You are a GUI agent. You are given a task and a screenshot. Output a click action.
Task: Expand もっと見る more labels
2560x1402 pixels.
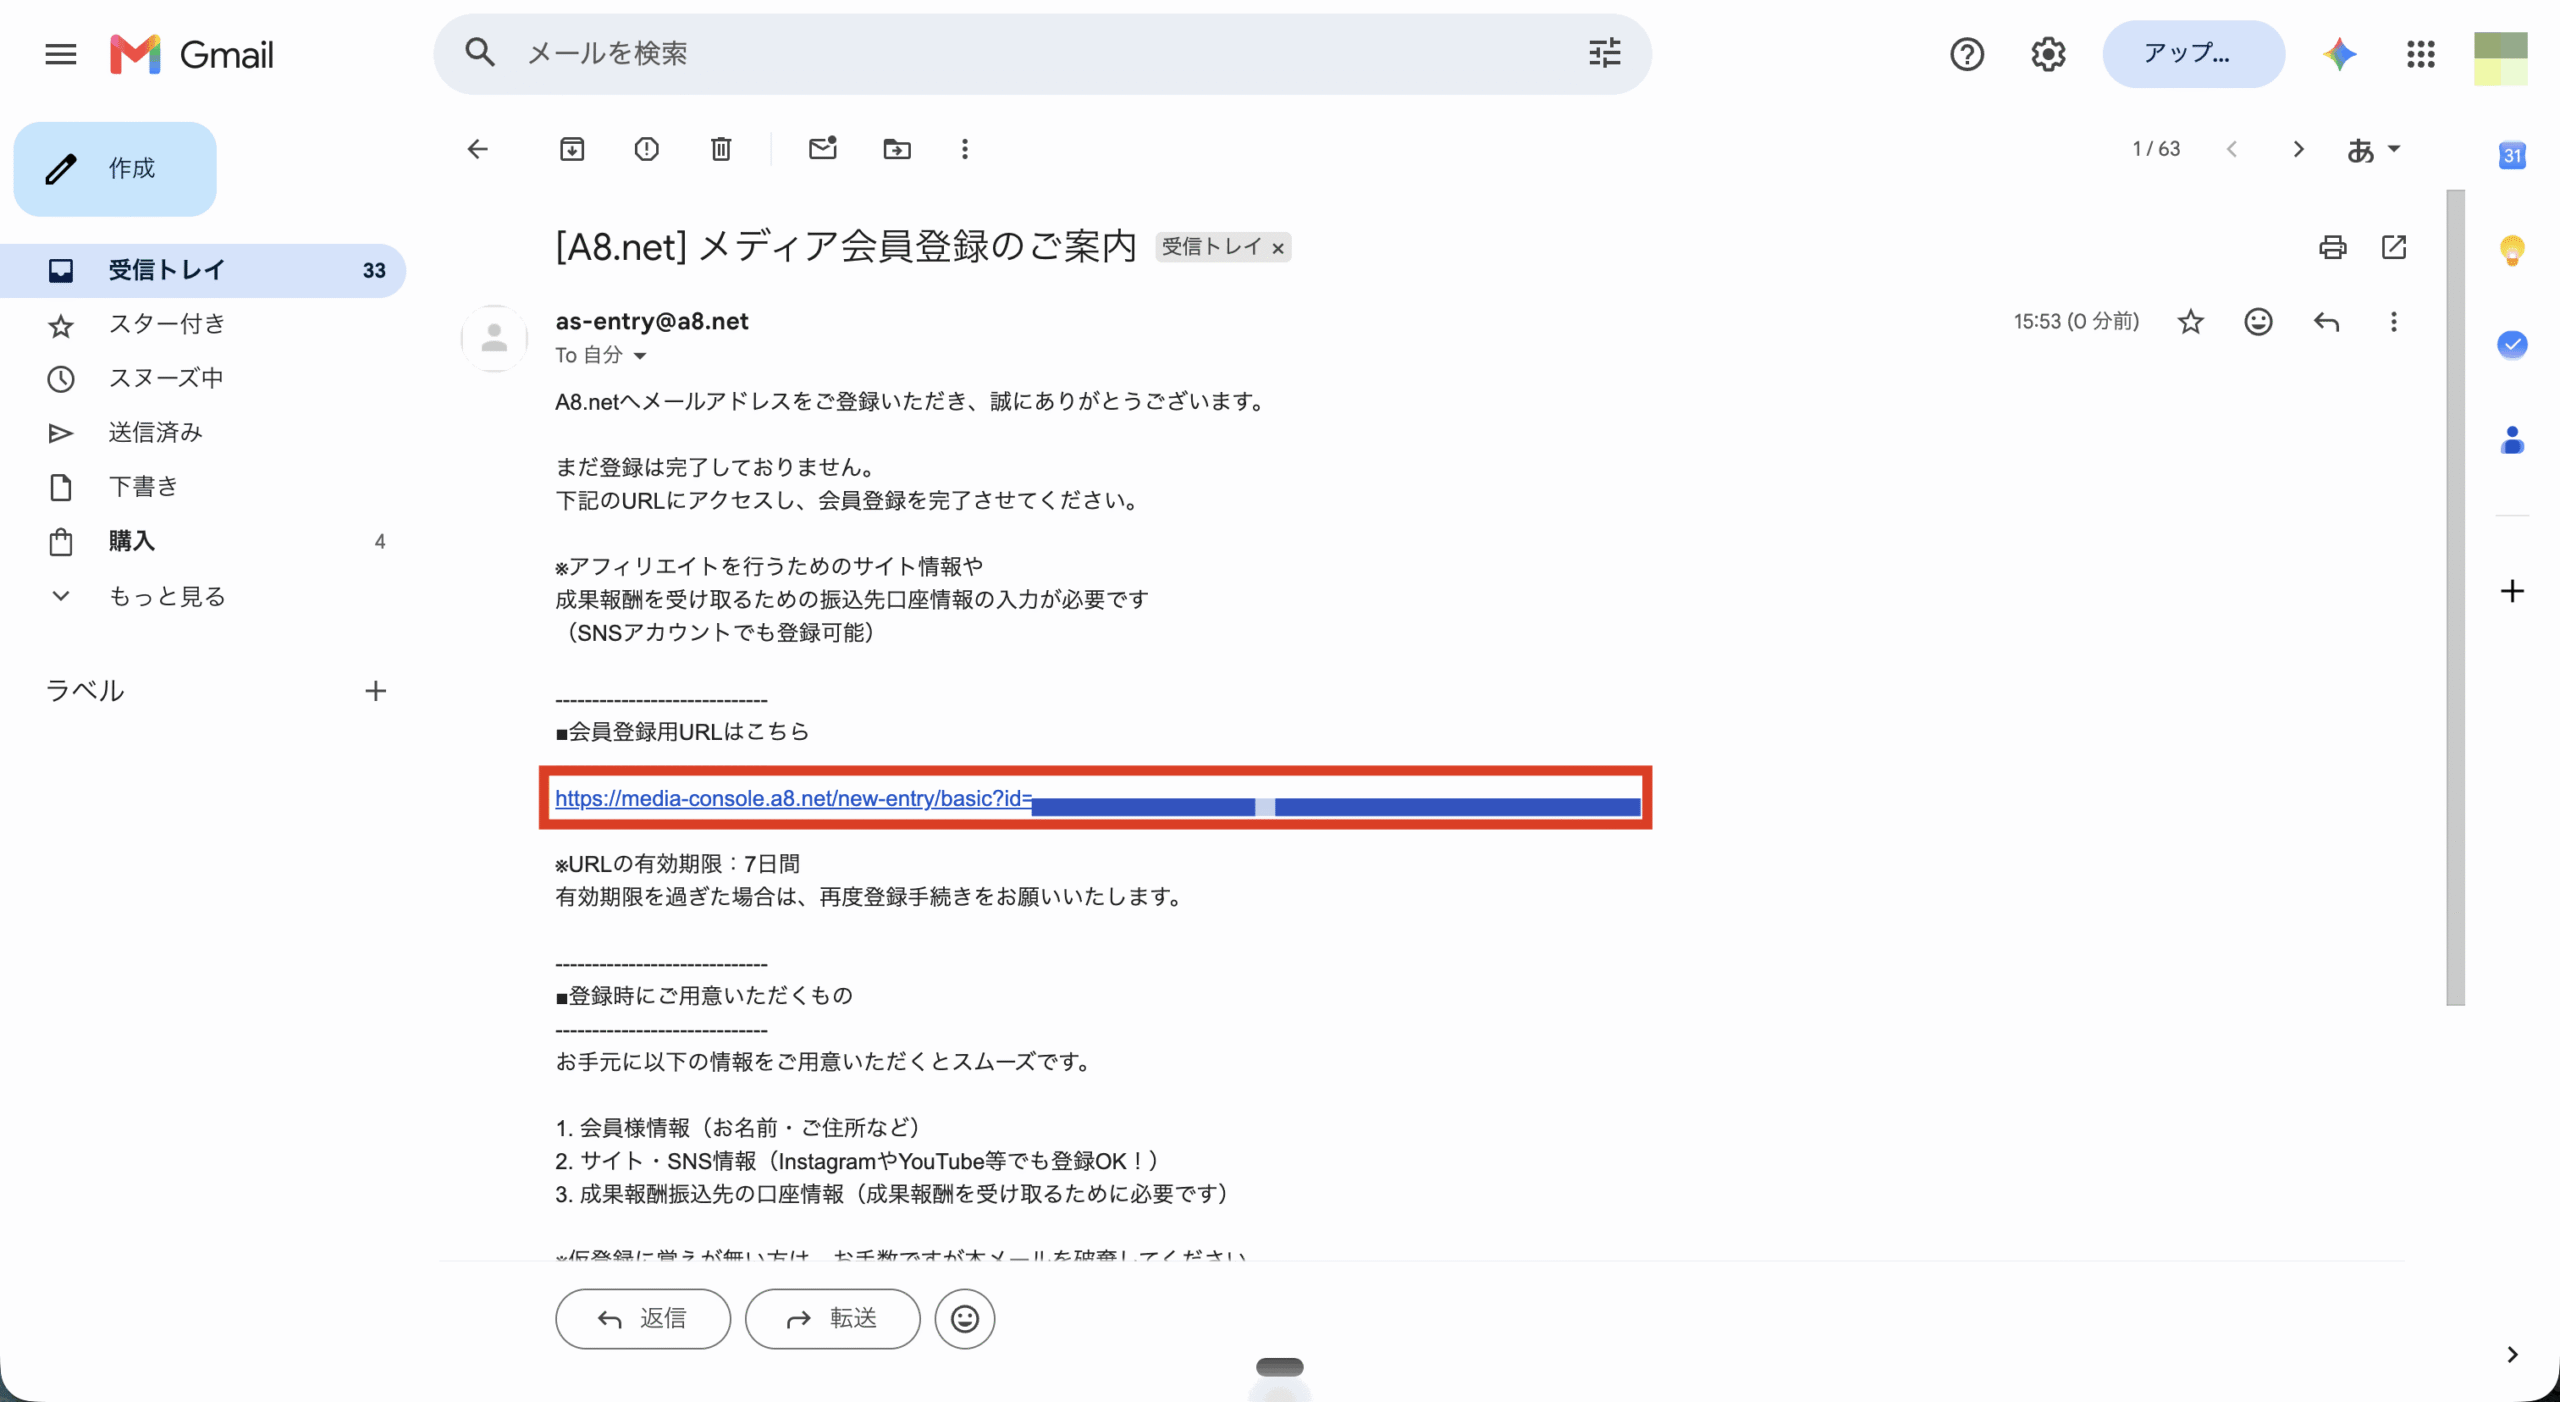(x=203, y=596)
